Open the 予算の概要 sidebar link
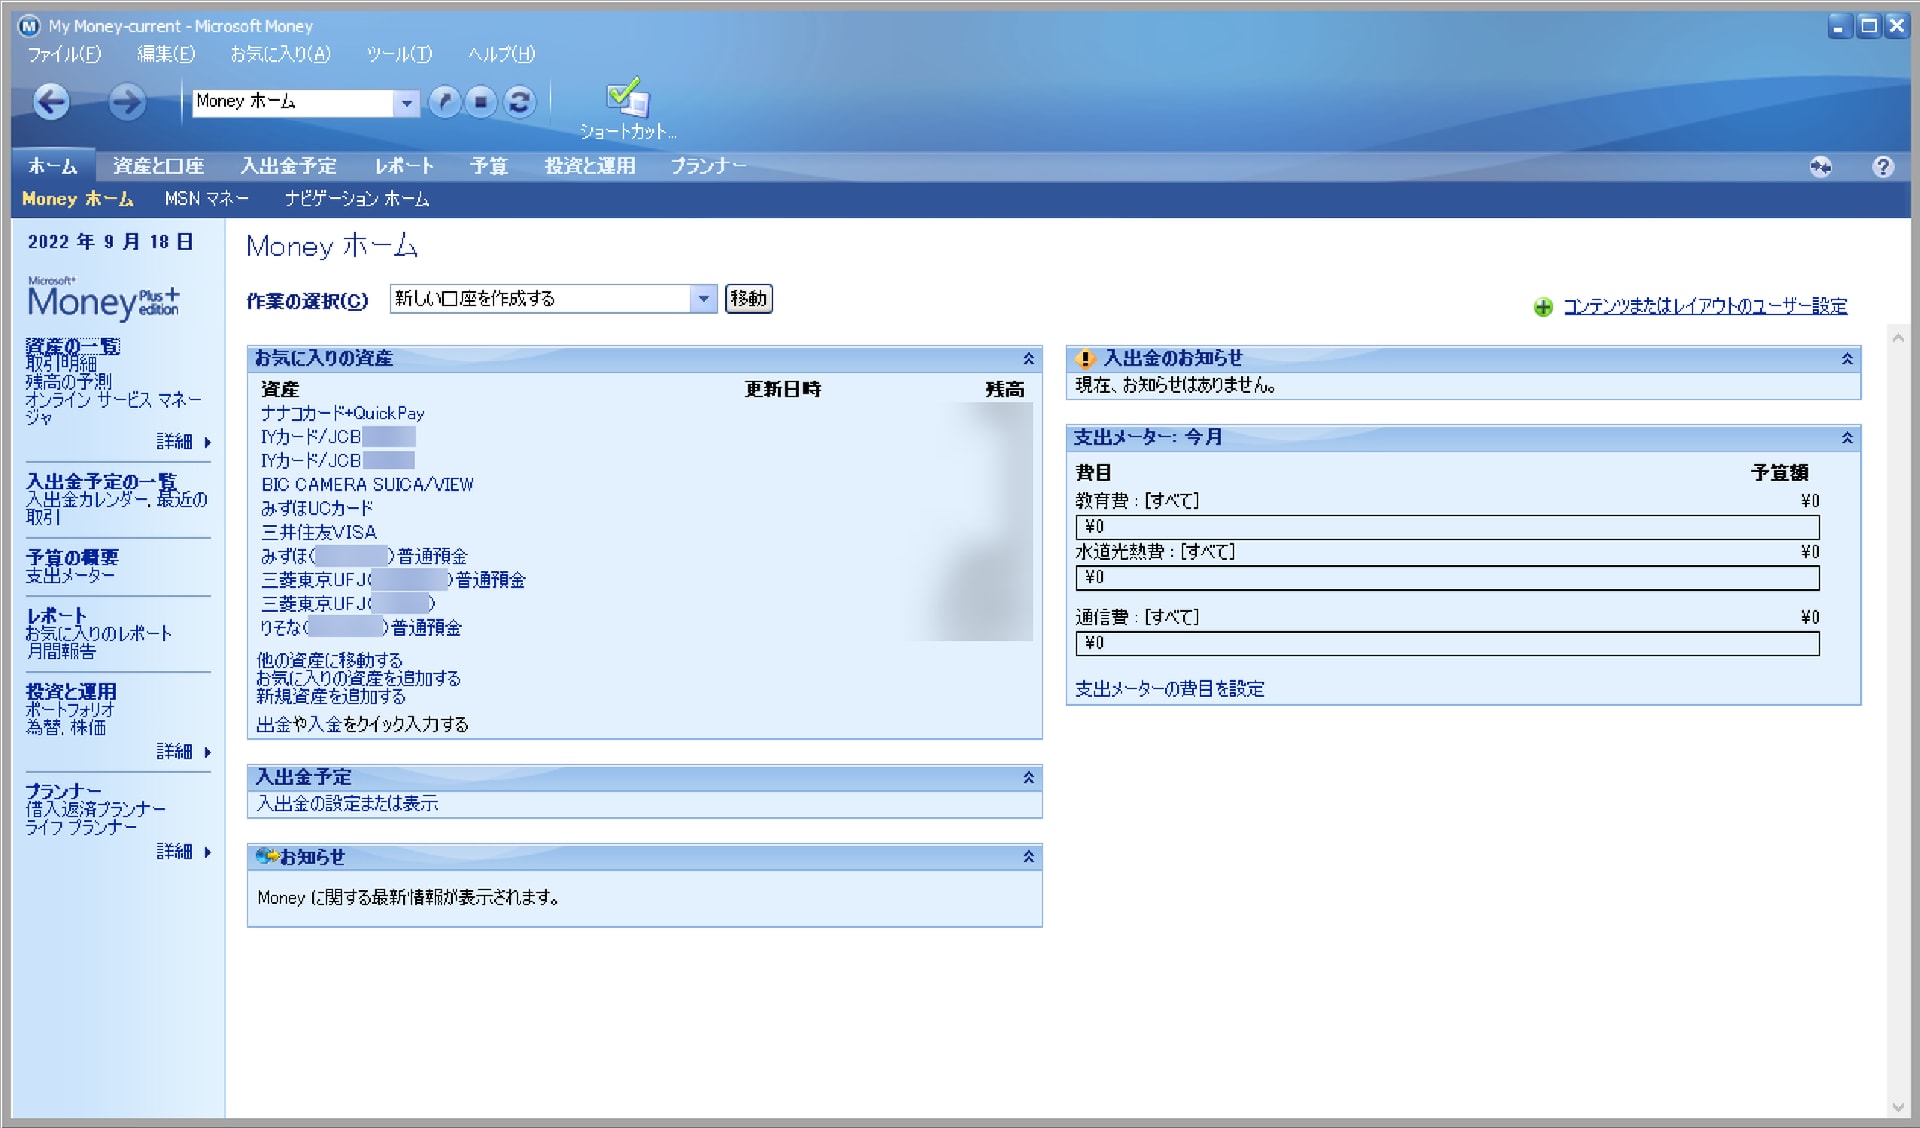The image size is (1920, 1128). pyautogui.click(x=72, y=558)
